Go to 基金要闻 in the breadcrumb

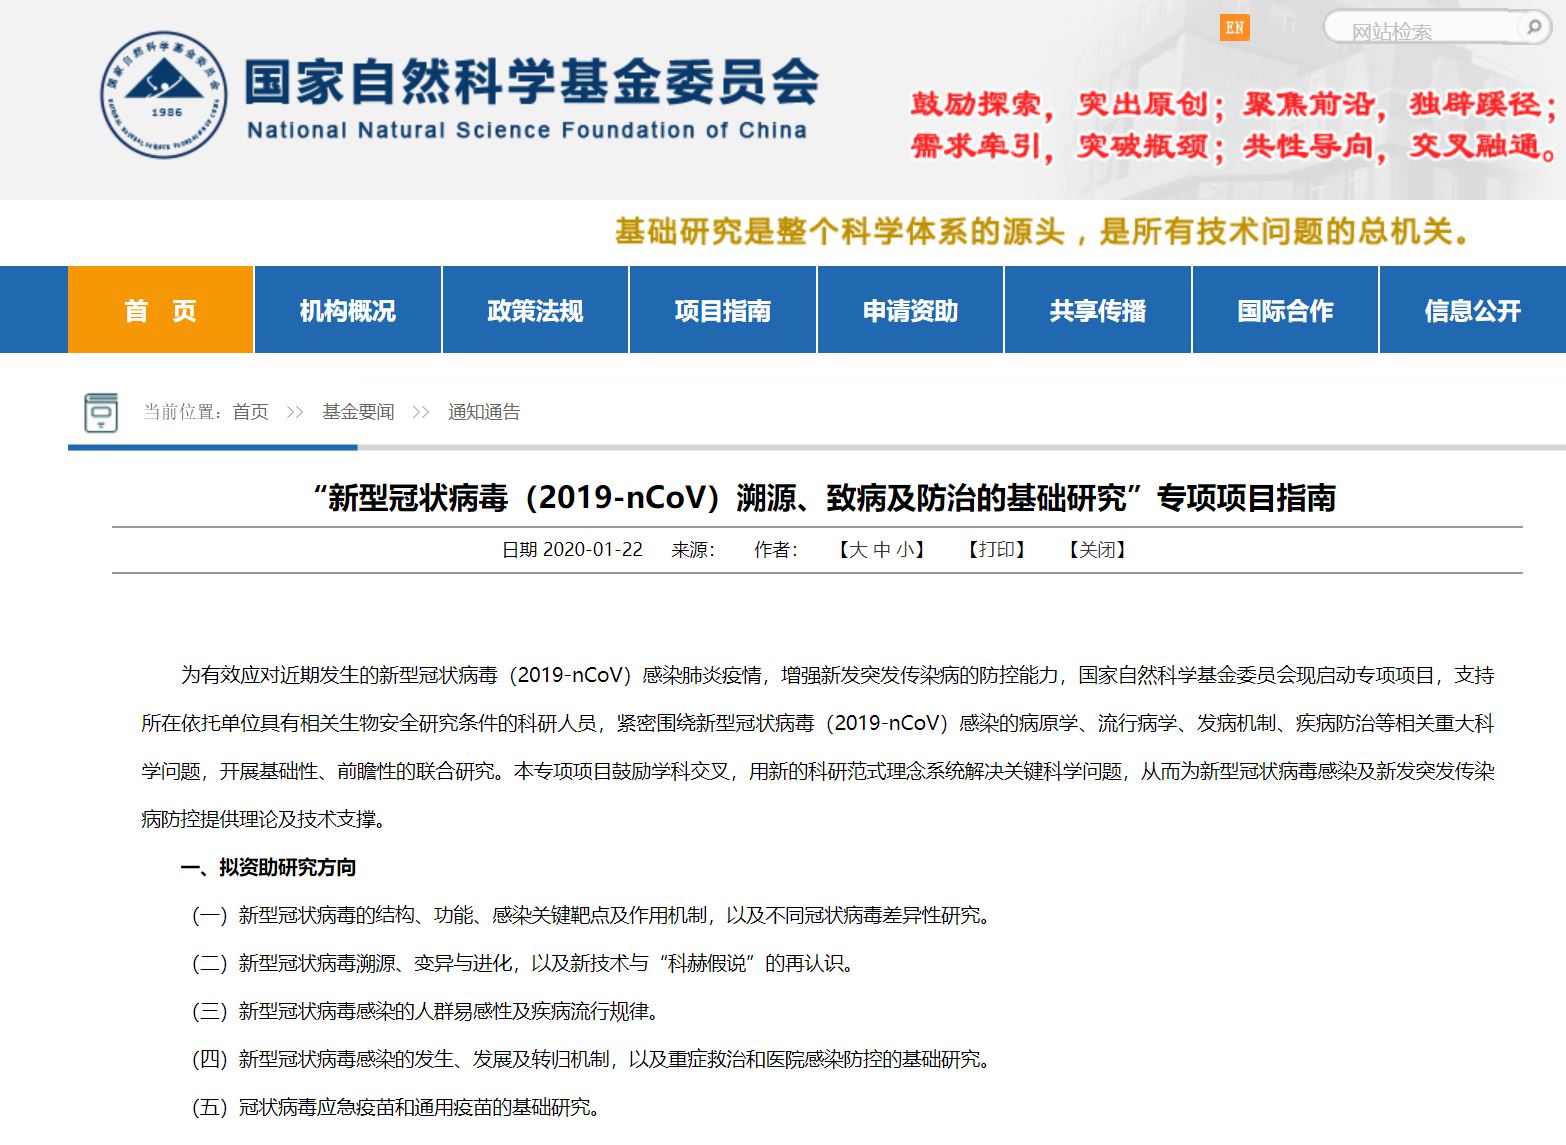pyautogui.click(x=358, y=412)
